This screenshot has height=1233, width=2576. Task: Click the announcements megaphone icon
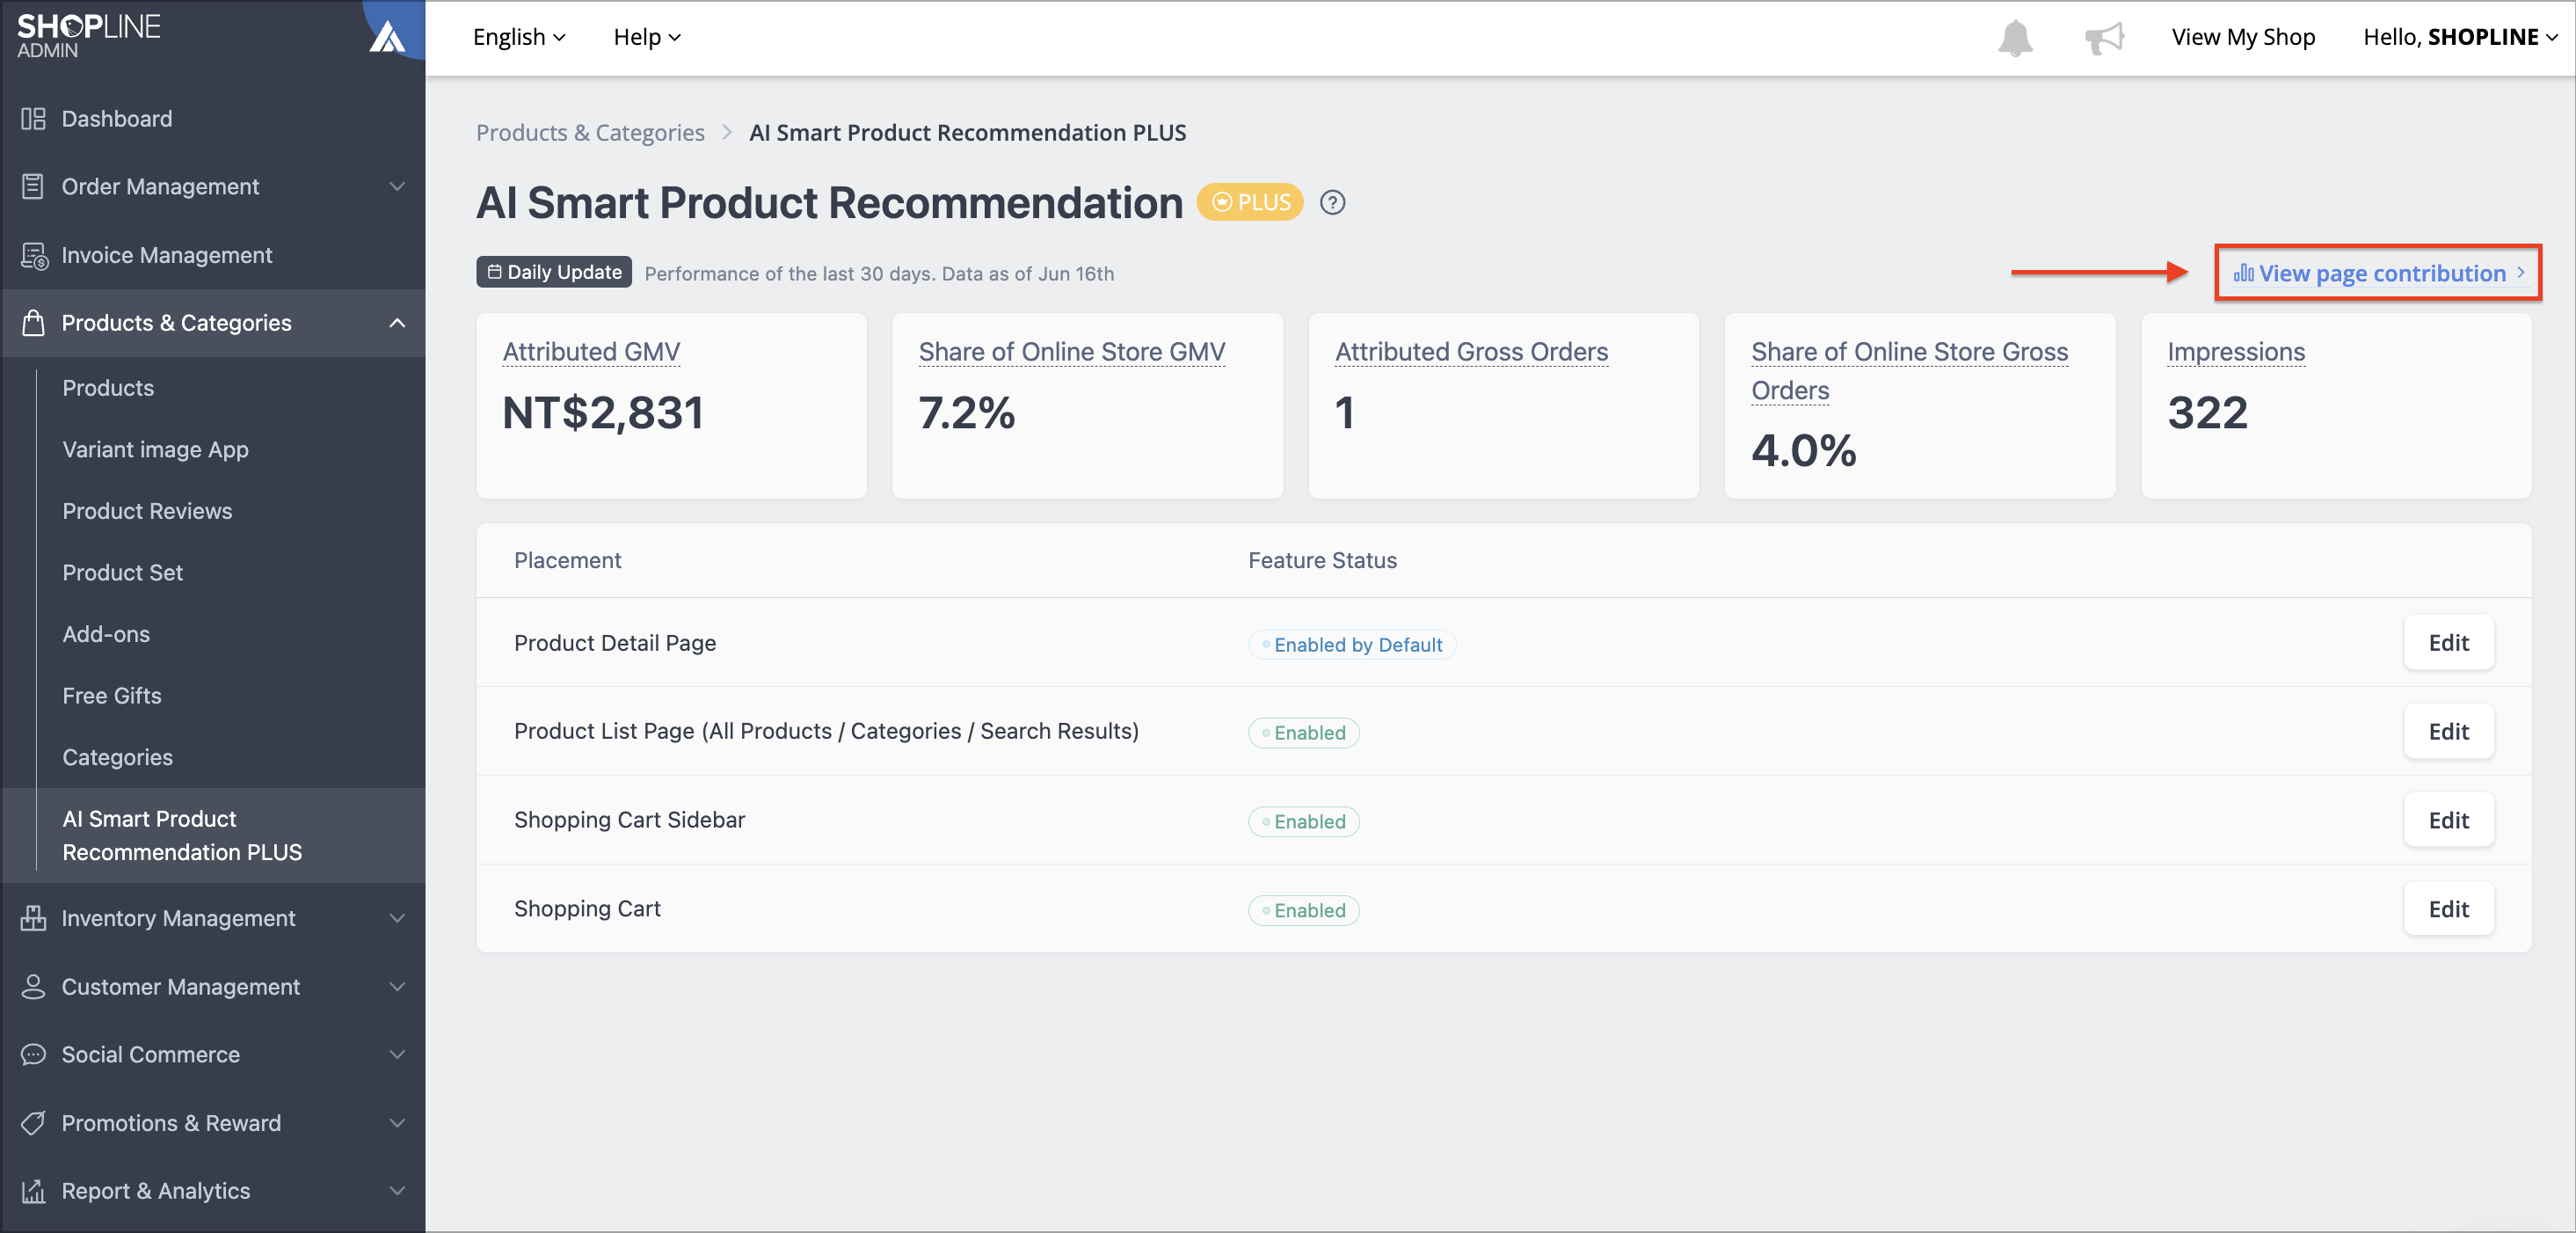click(x=2104, y=38)
